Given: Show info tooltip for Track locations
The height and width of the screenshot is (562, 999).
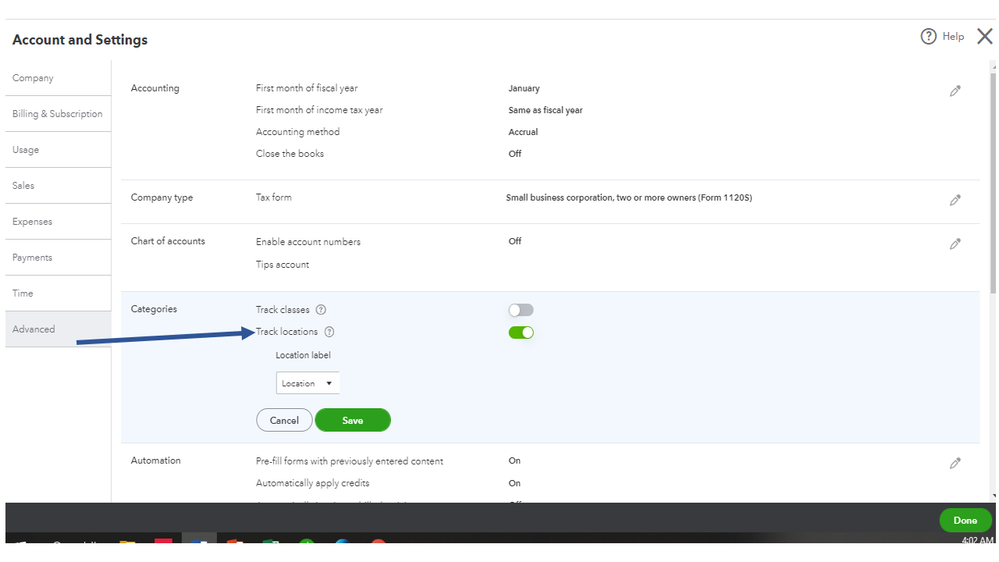Looking at the screenshot, I should tap(329, 332).
